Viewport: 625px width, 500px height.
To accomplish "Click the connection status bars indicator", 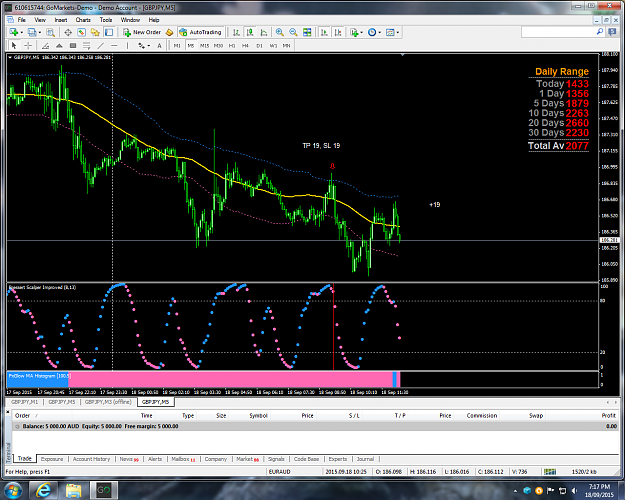I will pyautogui.click(x=550, y=472).
